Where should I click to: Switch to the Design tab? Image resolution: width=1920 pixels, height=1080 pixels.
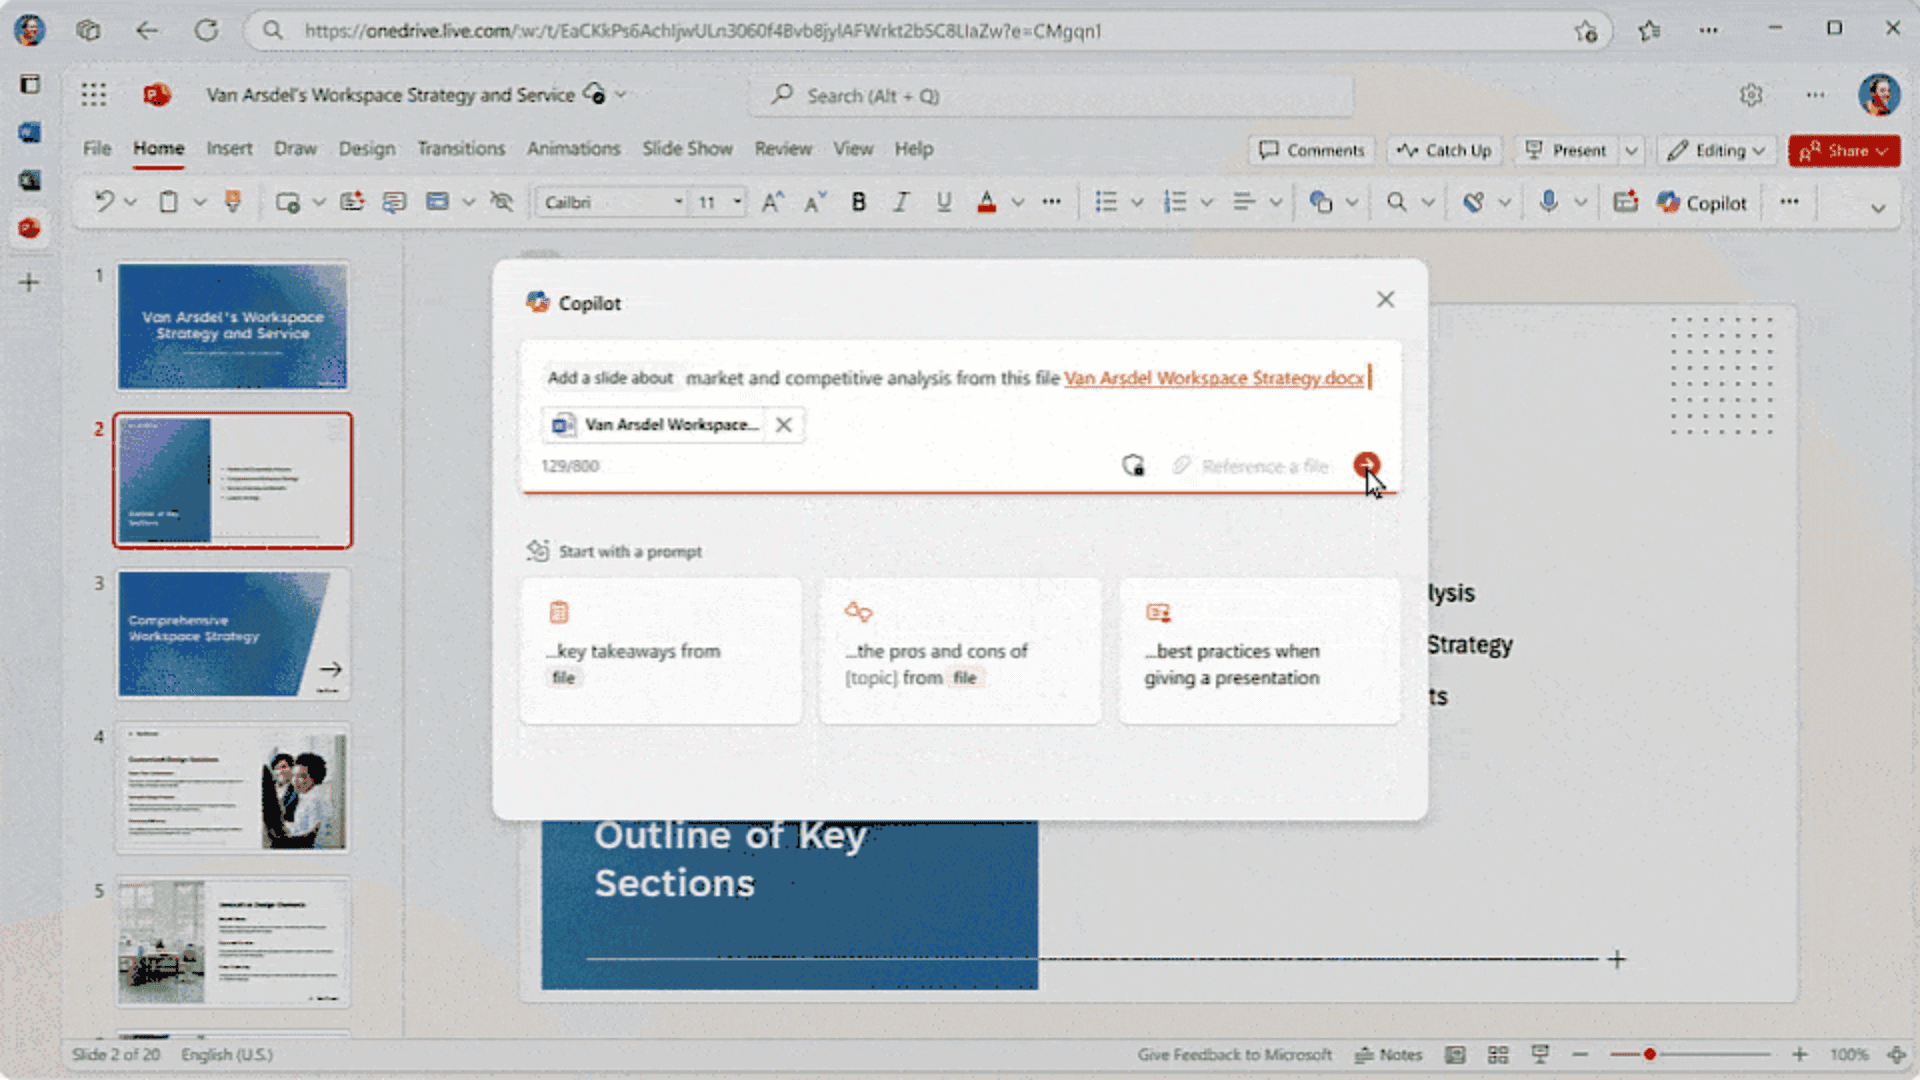(x=367, y=149)
